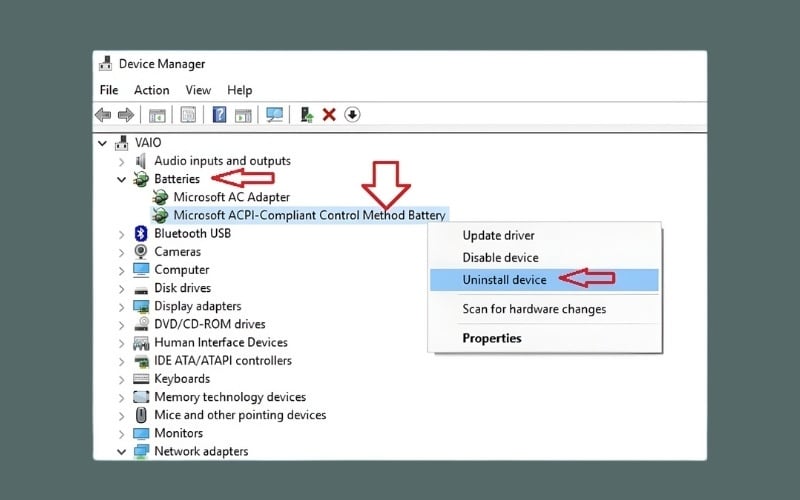Collapse the VAIO root node

coord(104,143)
